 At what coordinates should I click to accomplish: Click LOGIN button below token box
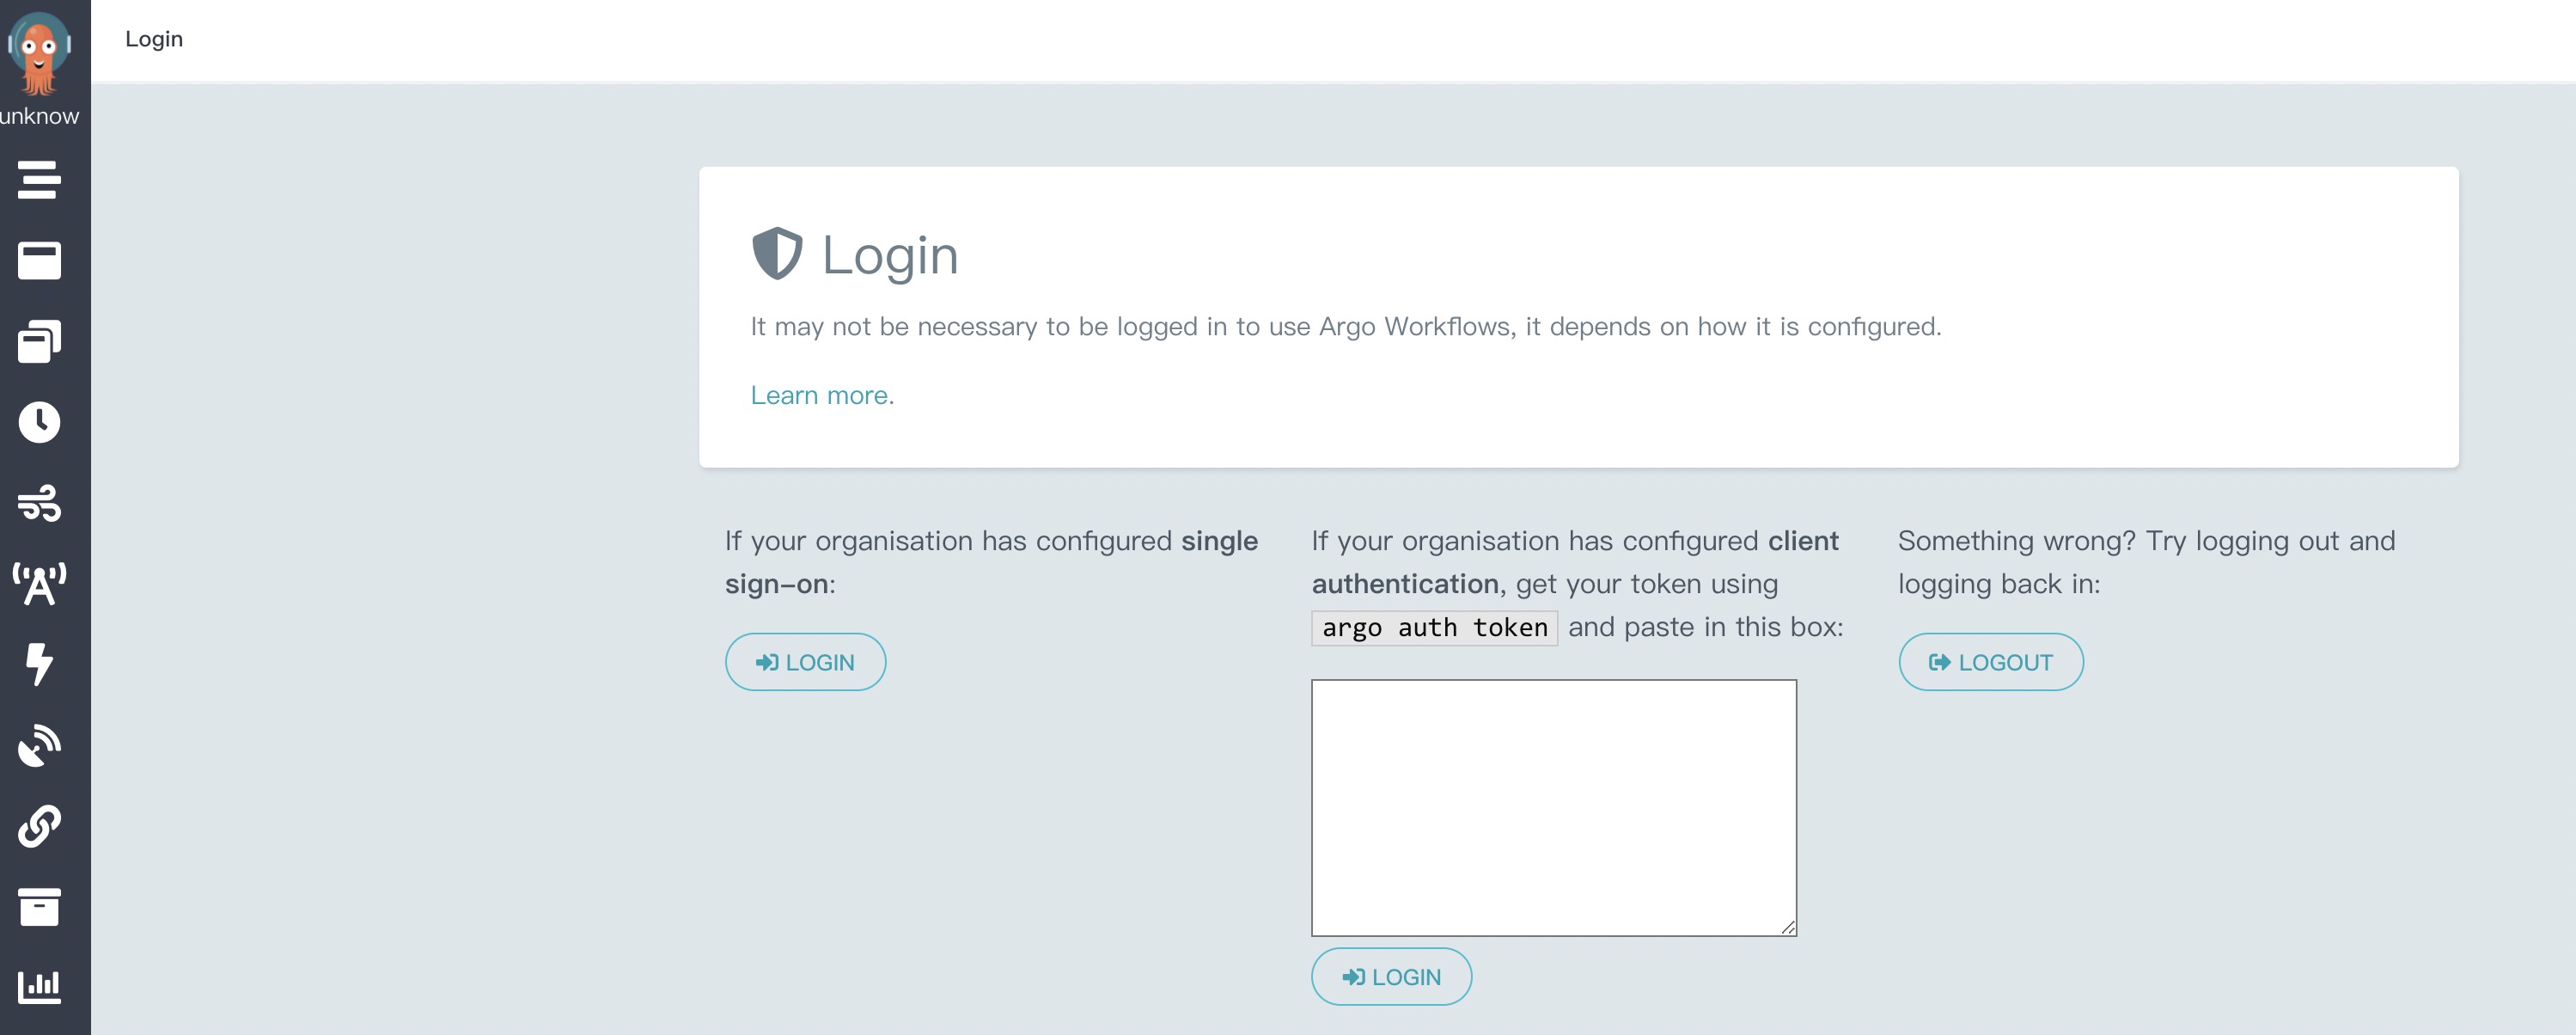point(1391,976)
